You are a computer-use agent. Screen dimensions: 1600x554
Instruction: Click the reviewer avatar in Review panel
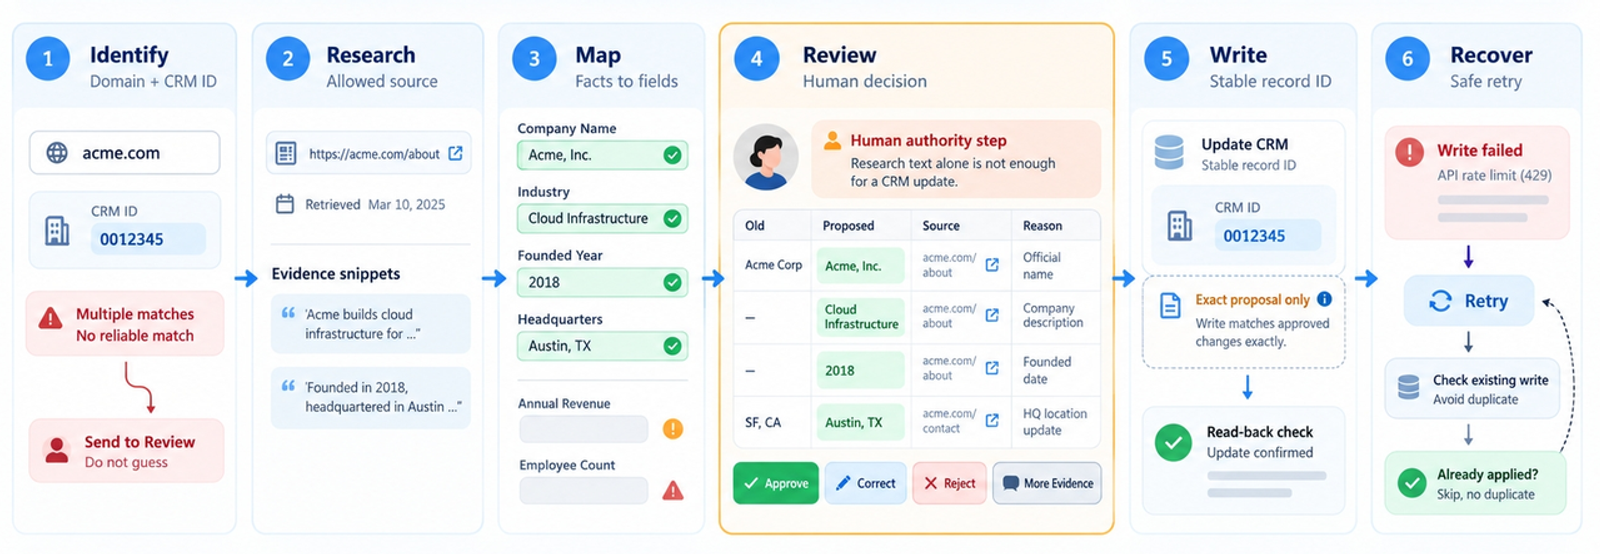tap(766, 157)
